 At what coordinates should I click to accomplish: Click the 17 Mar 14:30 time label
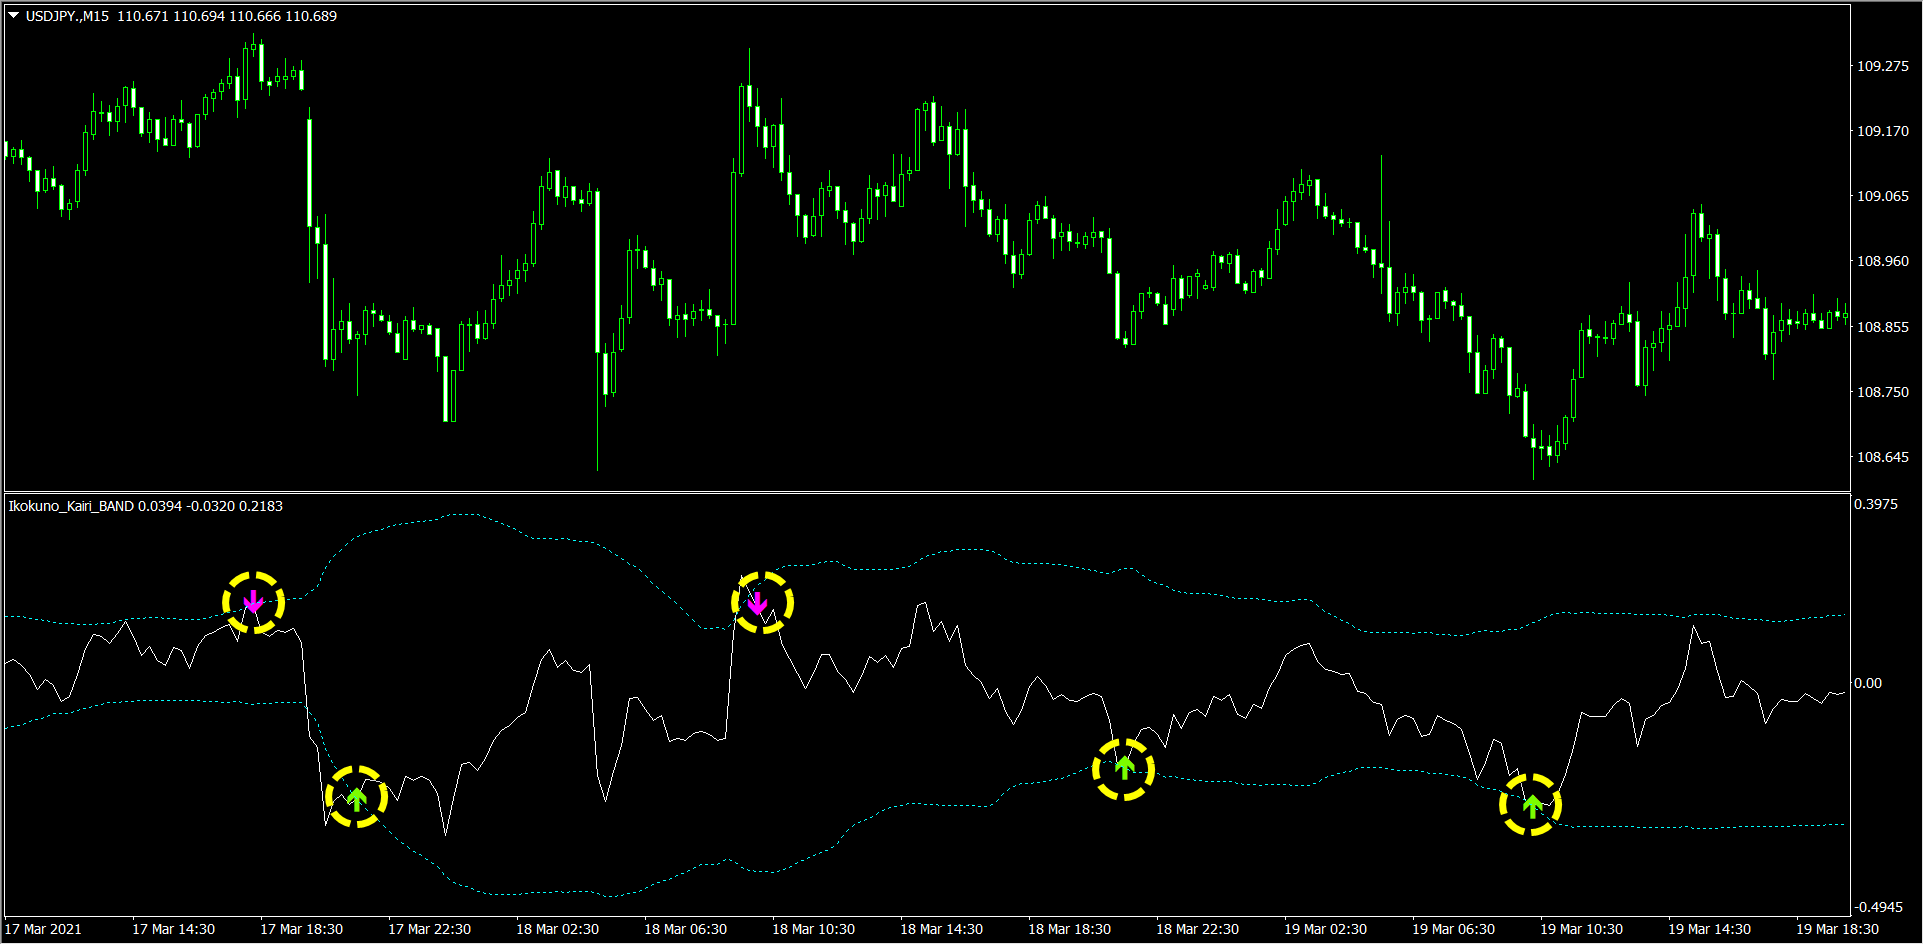coord(173,929)
